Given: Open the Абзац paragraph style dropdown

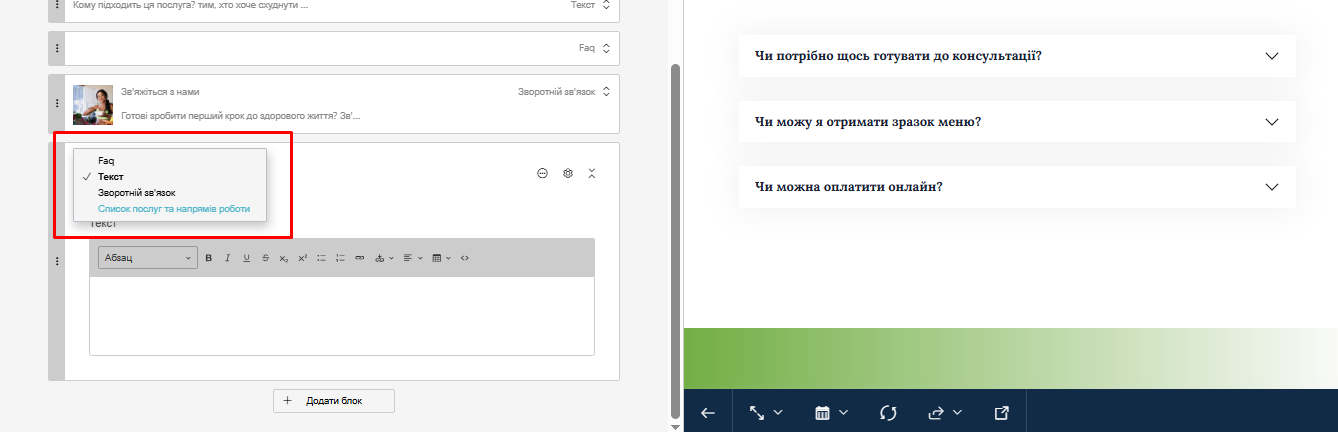Looking at the screenshot, I should click(148, 258).
